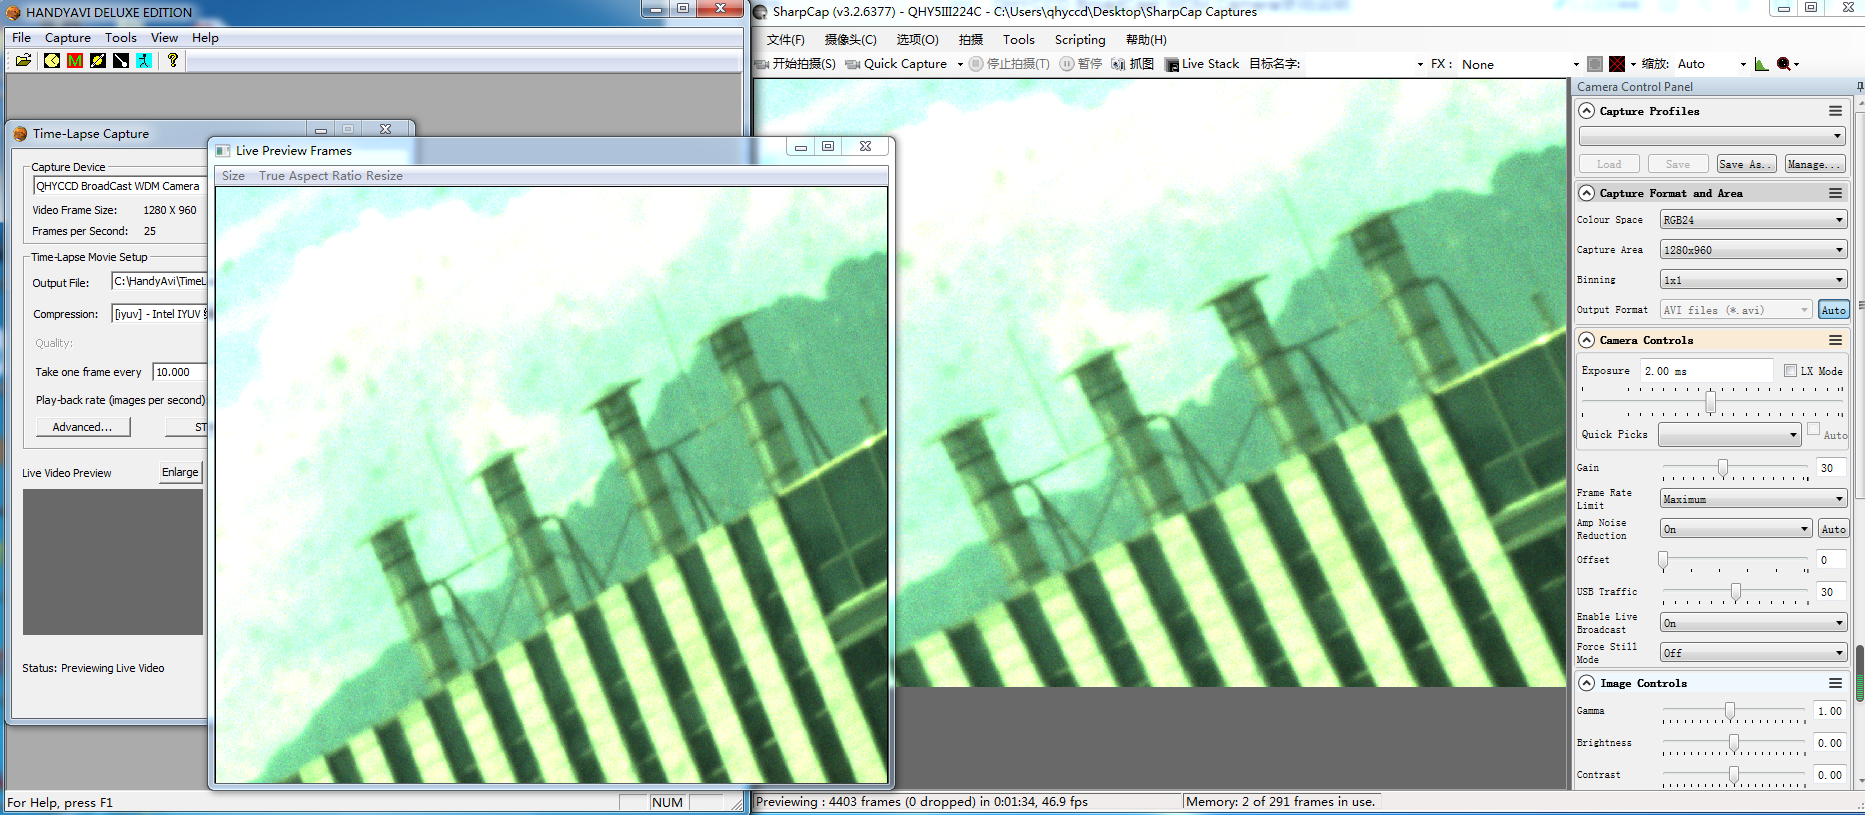Click the Enlarge button
The width and height of the screenshot is (1865, 815).
click(180, 472)
